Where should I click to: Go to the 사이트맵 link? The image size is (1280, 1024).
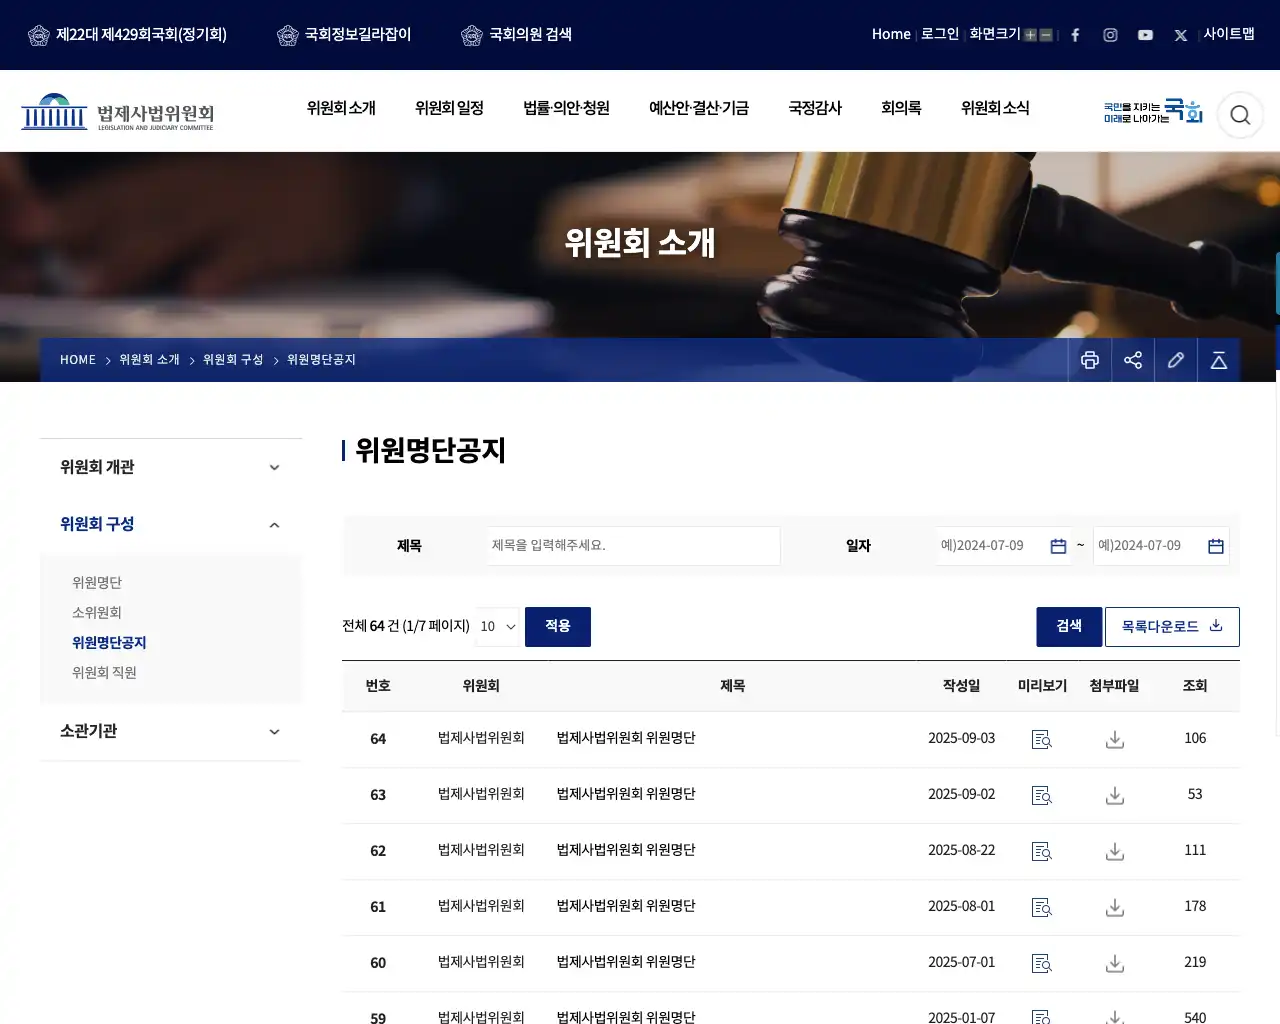[x=1229, y=34]
